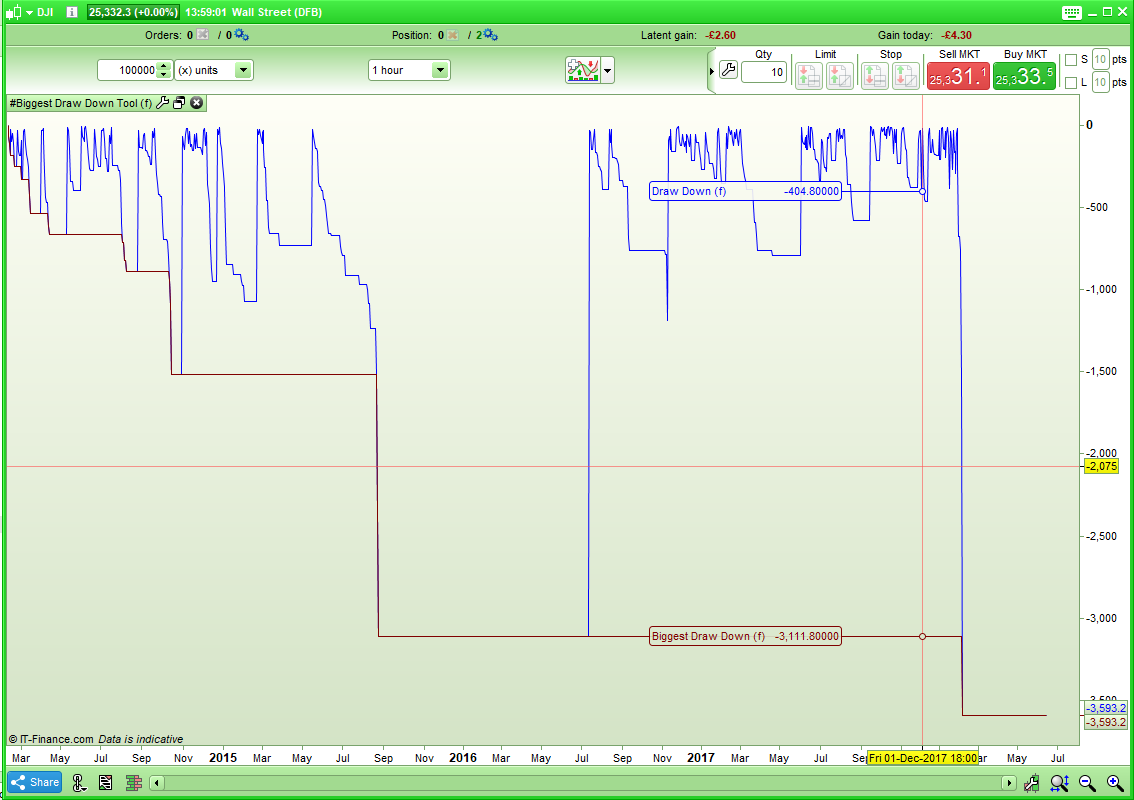1134x800 pixels.
Task: Detach the Biggest Draw Down Tool panel
Action: pos(179,103)
